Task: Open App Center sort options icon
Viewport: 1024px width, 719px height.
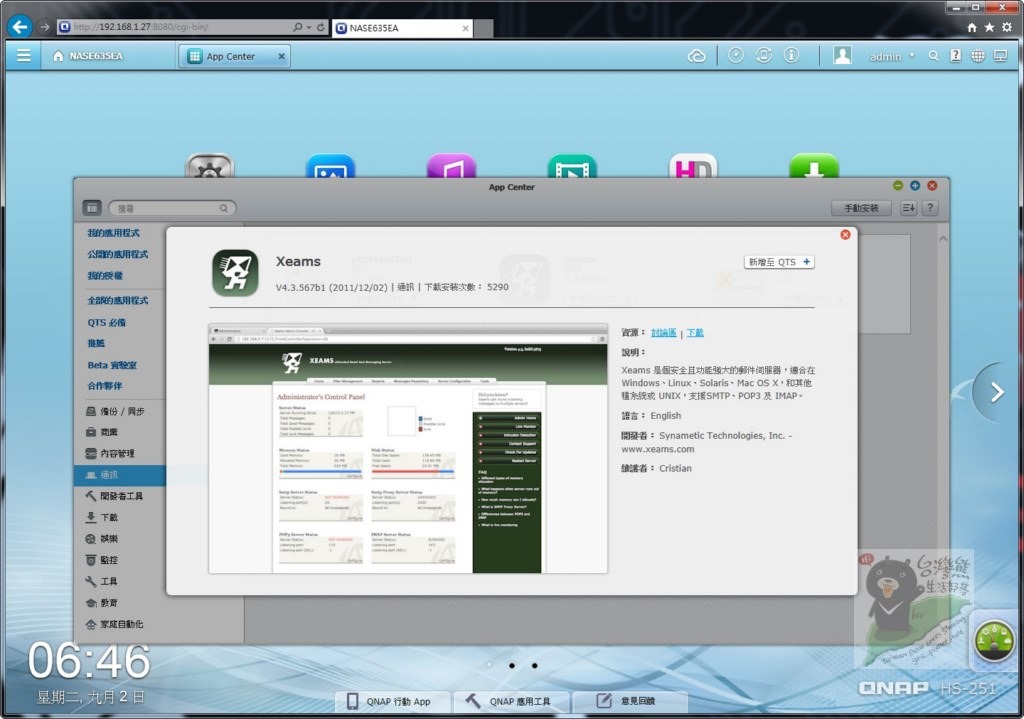Action: (x=908, y=208)
